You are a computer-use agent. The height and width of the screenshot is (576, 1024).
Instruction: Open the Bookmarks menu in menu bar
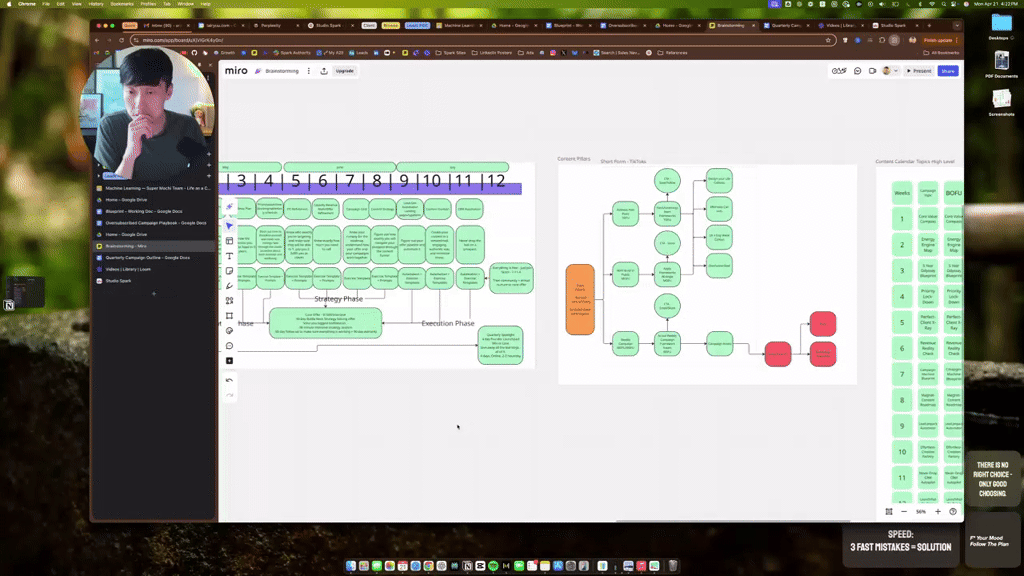pyautogui.click(x=122, y=4)
